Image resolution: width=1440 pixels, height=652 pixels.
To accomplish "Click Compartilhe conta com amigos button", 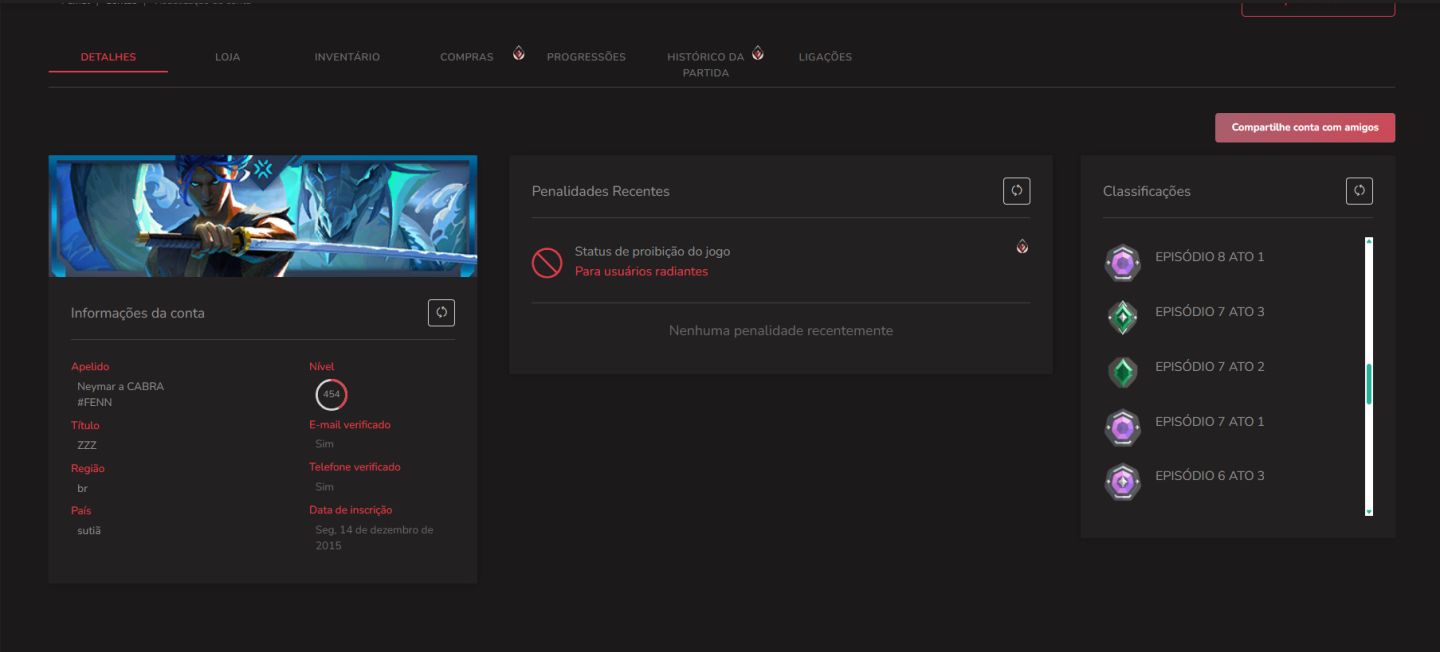I will click(1305, 128).
